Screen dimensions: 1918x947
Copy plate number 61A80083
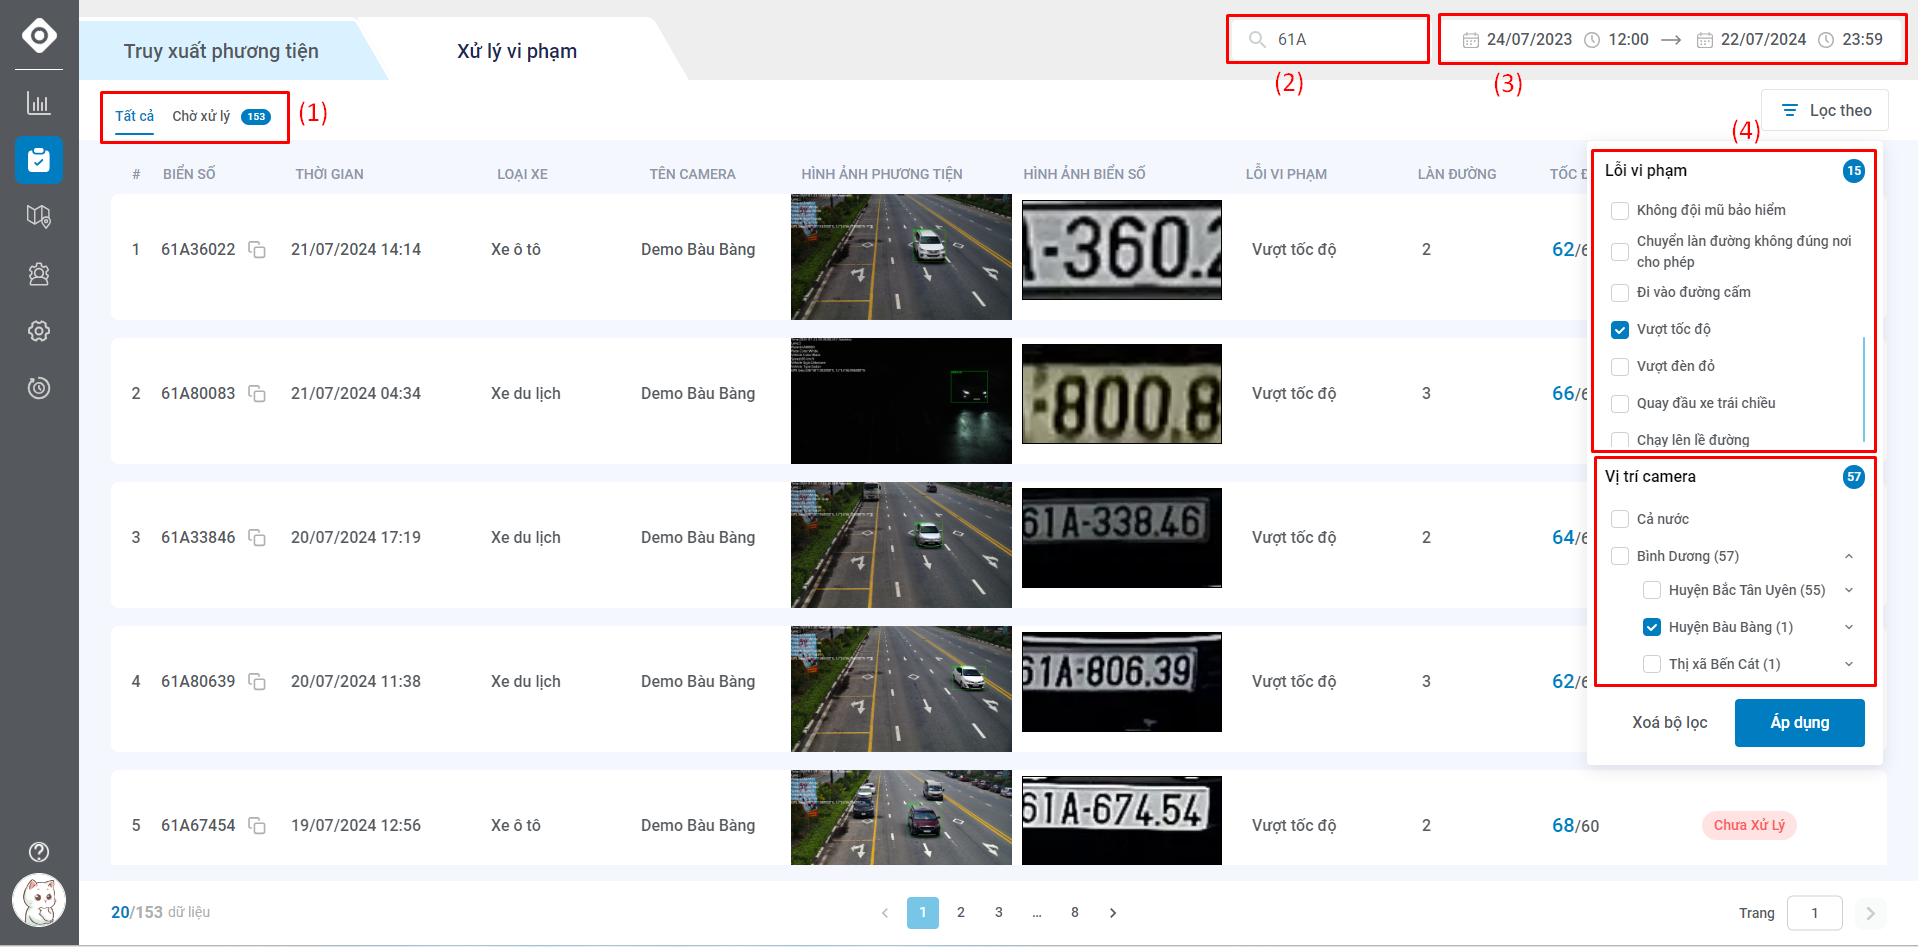257,394
